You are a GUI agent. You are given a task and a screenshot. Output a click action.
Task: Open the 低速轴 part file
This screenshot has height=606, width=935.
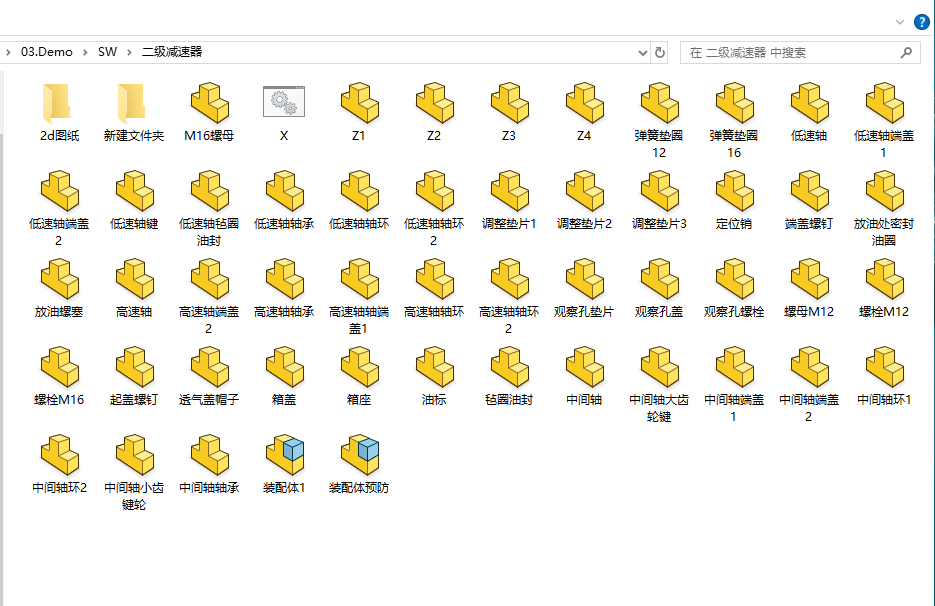coord(809,105)
